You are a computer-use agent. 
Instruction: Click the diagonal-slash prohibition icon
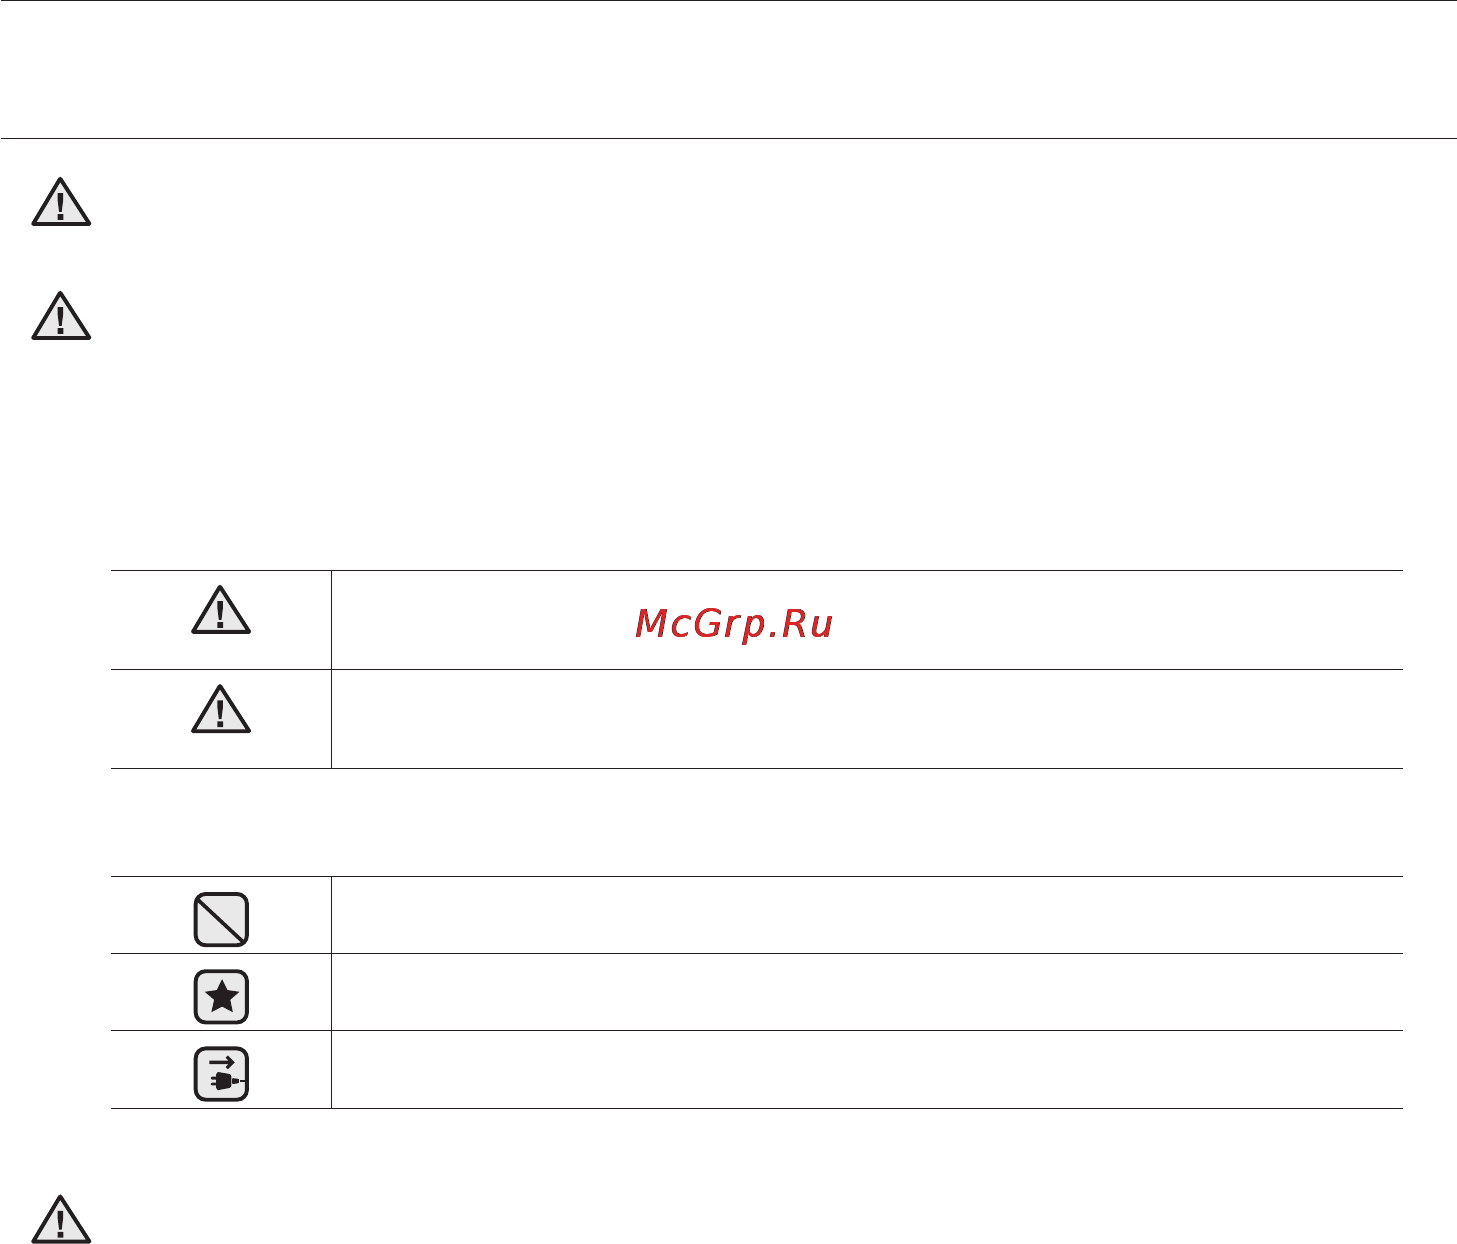pyautogui.click(x=221, y=919)
